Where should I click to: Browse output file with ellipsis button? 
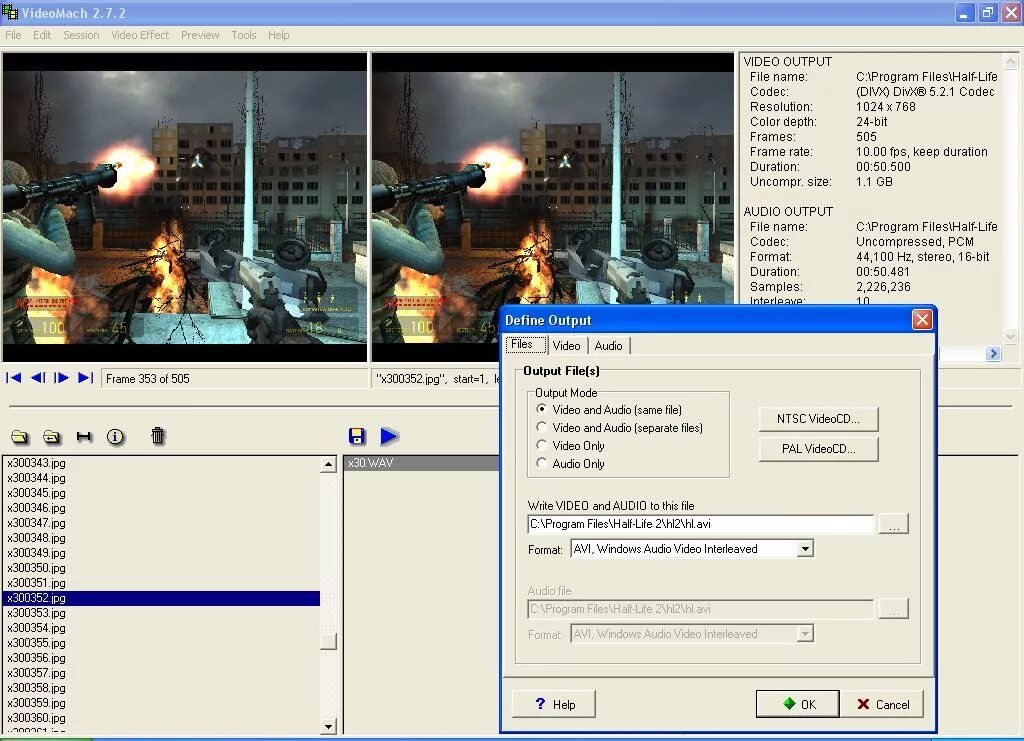(x=893, y=523)
